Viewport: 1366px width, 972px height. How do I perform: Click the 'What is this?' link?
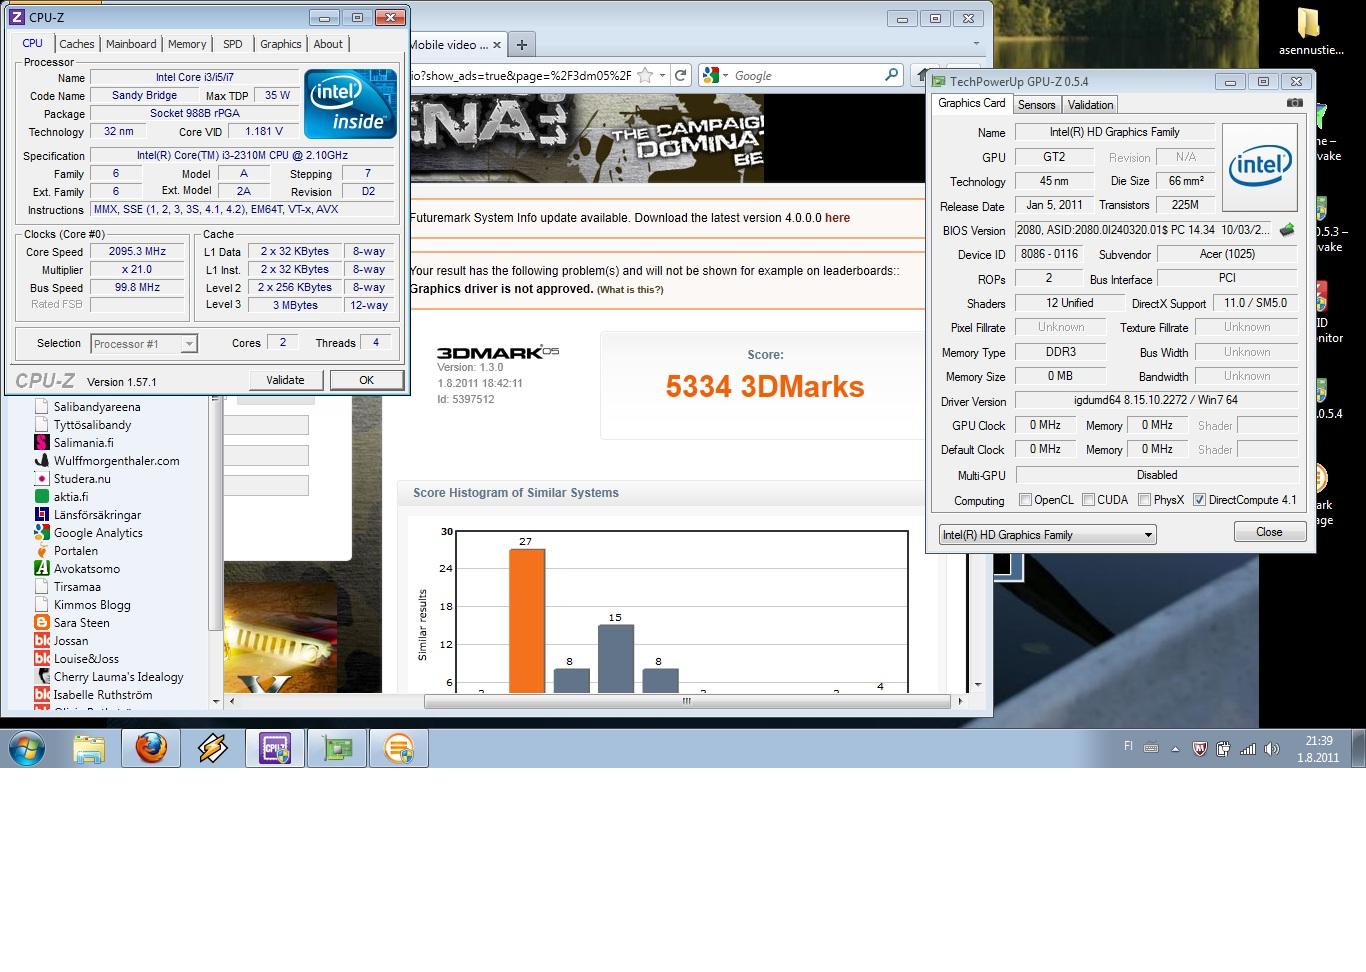pyautogui.click(x=630, y=290)
